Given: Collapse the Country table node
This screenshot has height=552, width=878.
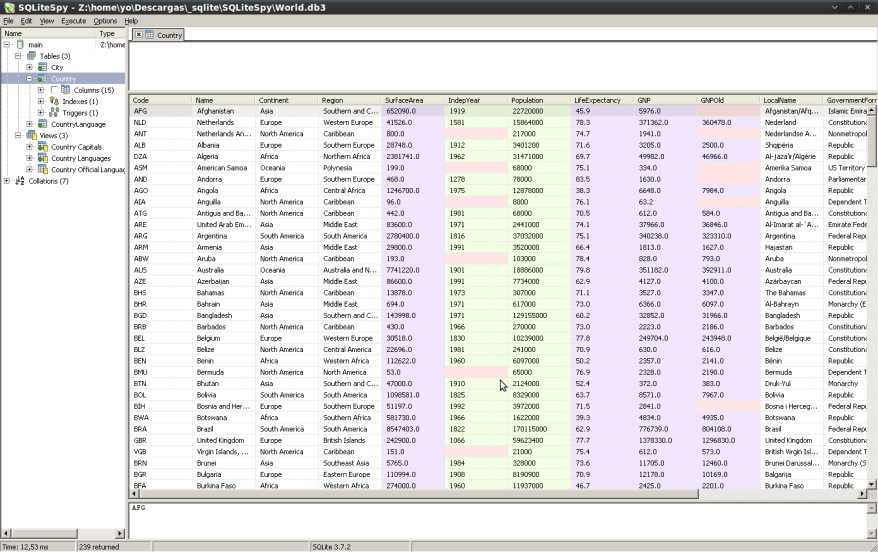Looking at the screenshot, I should point(29,78).
